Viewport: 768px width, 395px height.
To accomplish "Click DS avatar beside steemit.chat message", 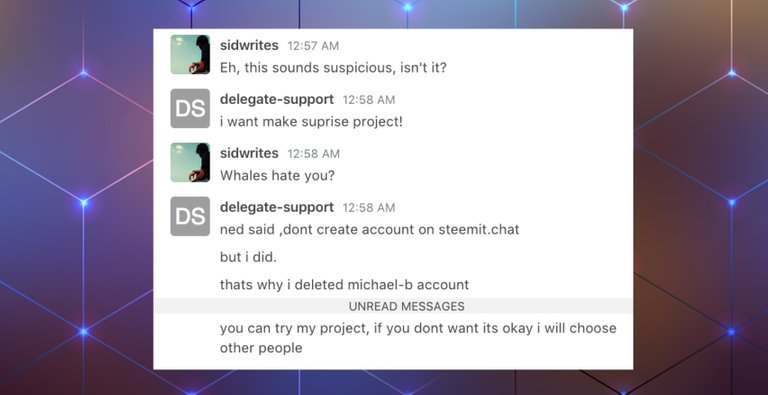I will coord(190,216).
